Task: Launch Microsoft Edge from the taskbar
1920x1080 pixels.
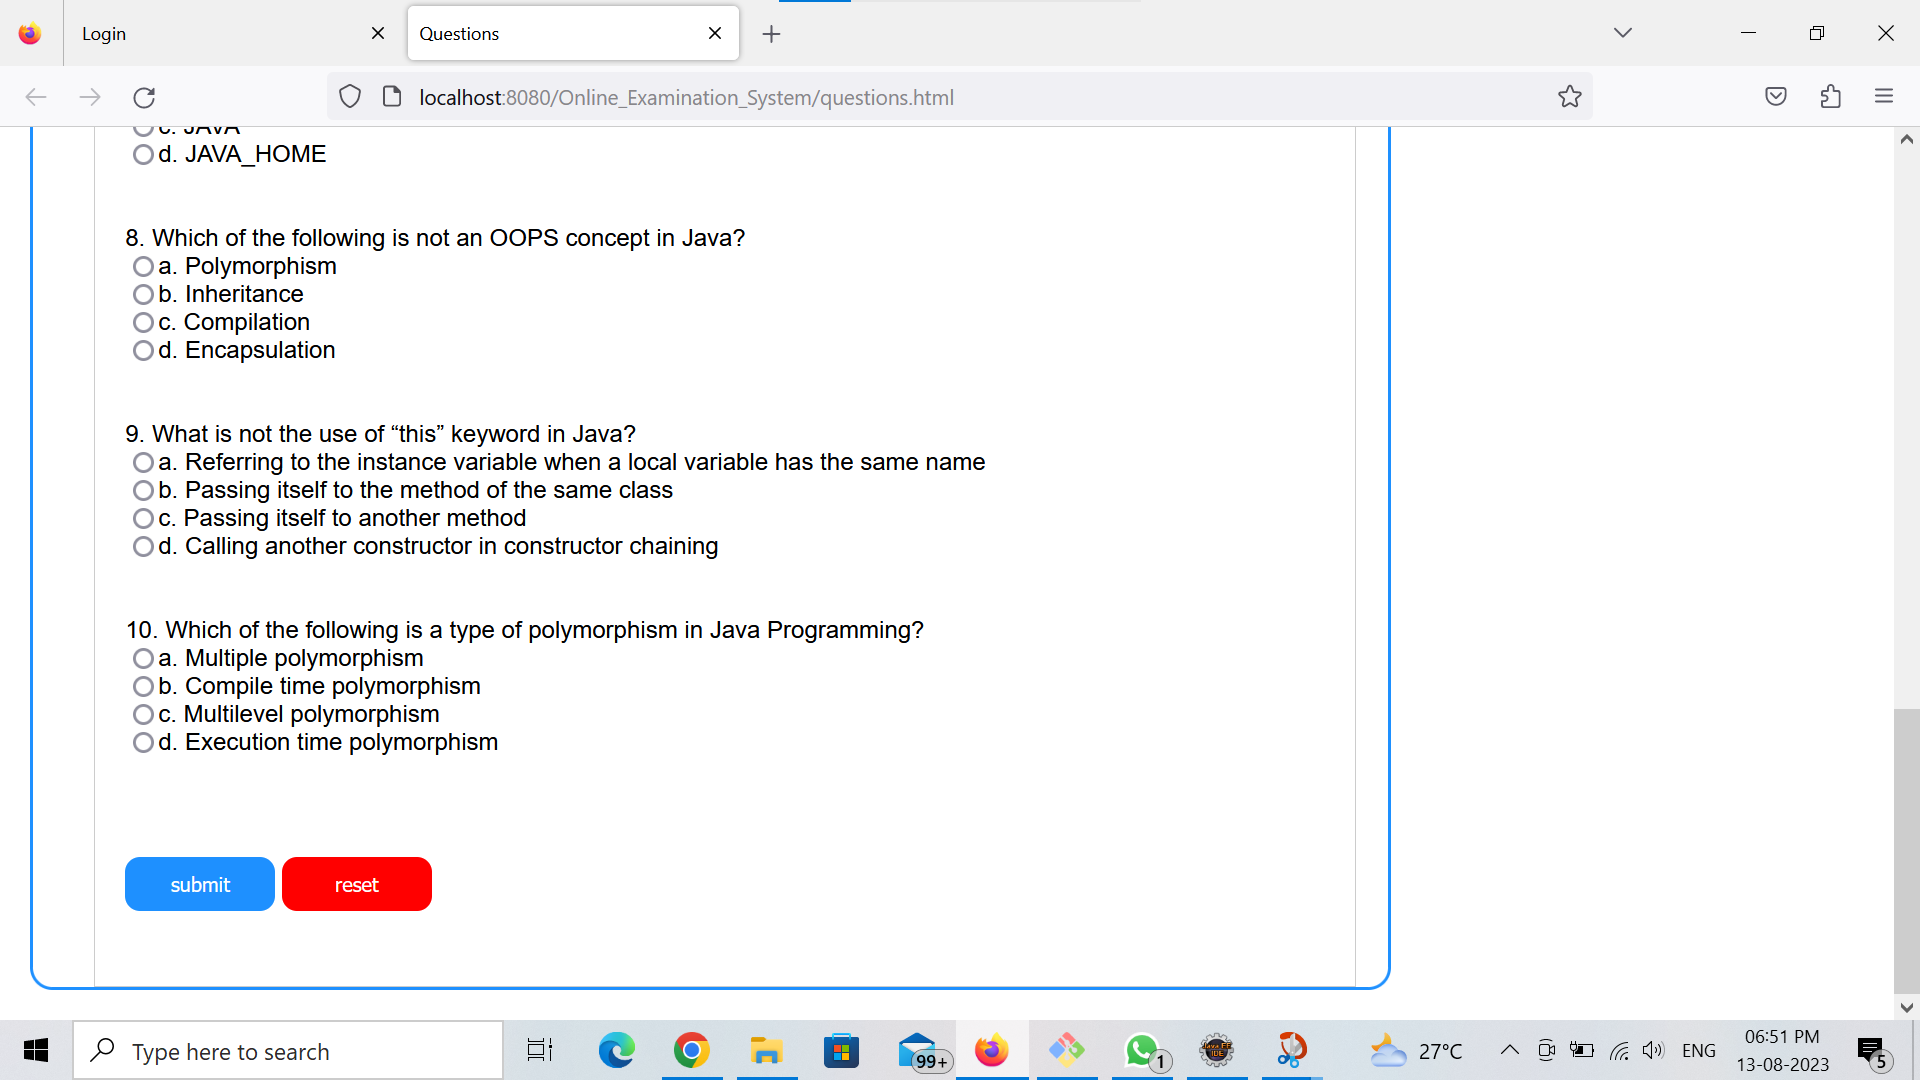Action: pyautogui.click(x=616, y=1050)
